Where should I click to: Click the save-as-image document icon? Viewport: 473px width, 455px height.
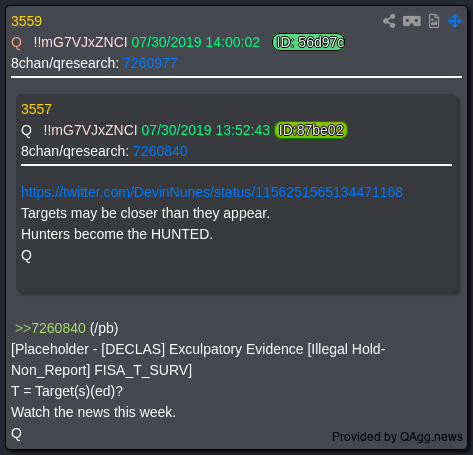pyautogui.click(x=434, y=21)
